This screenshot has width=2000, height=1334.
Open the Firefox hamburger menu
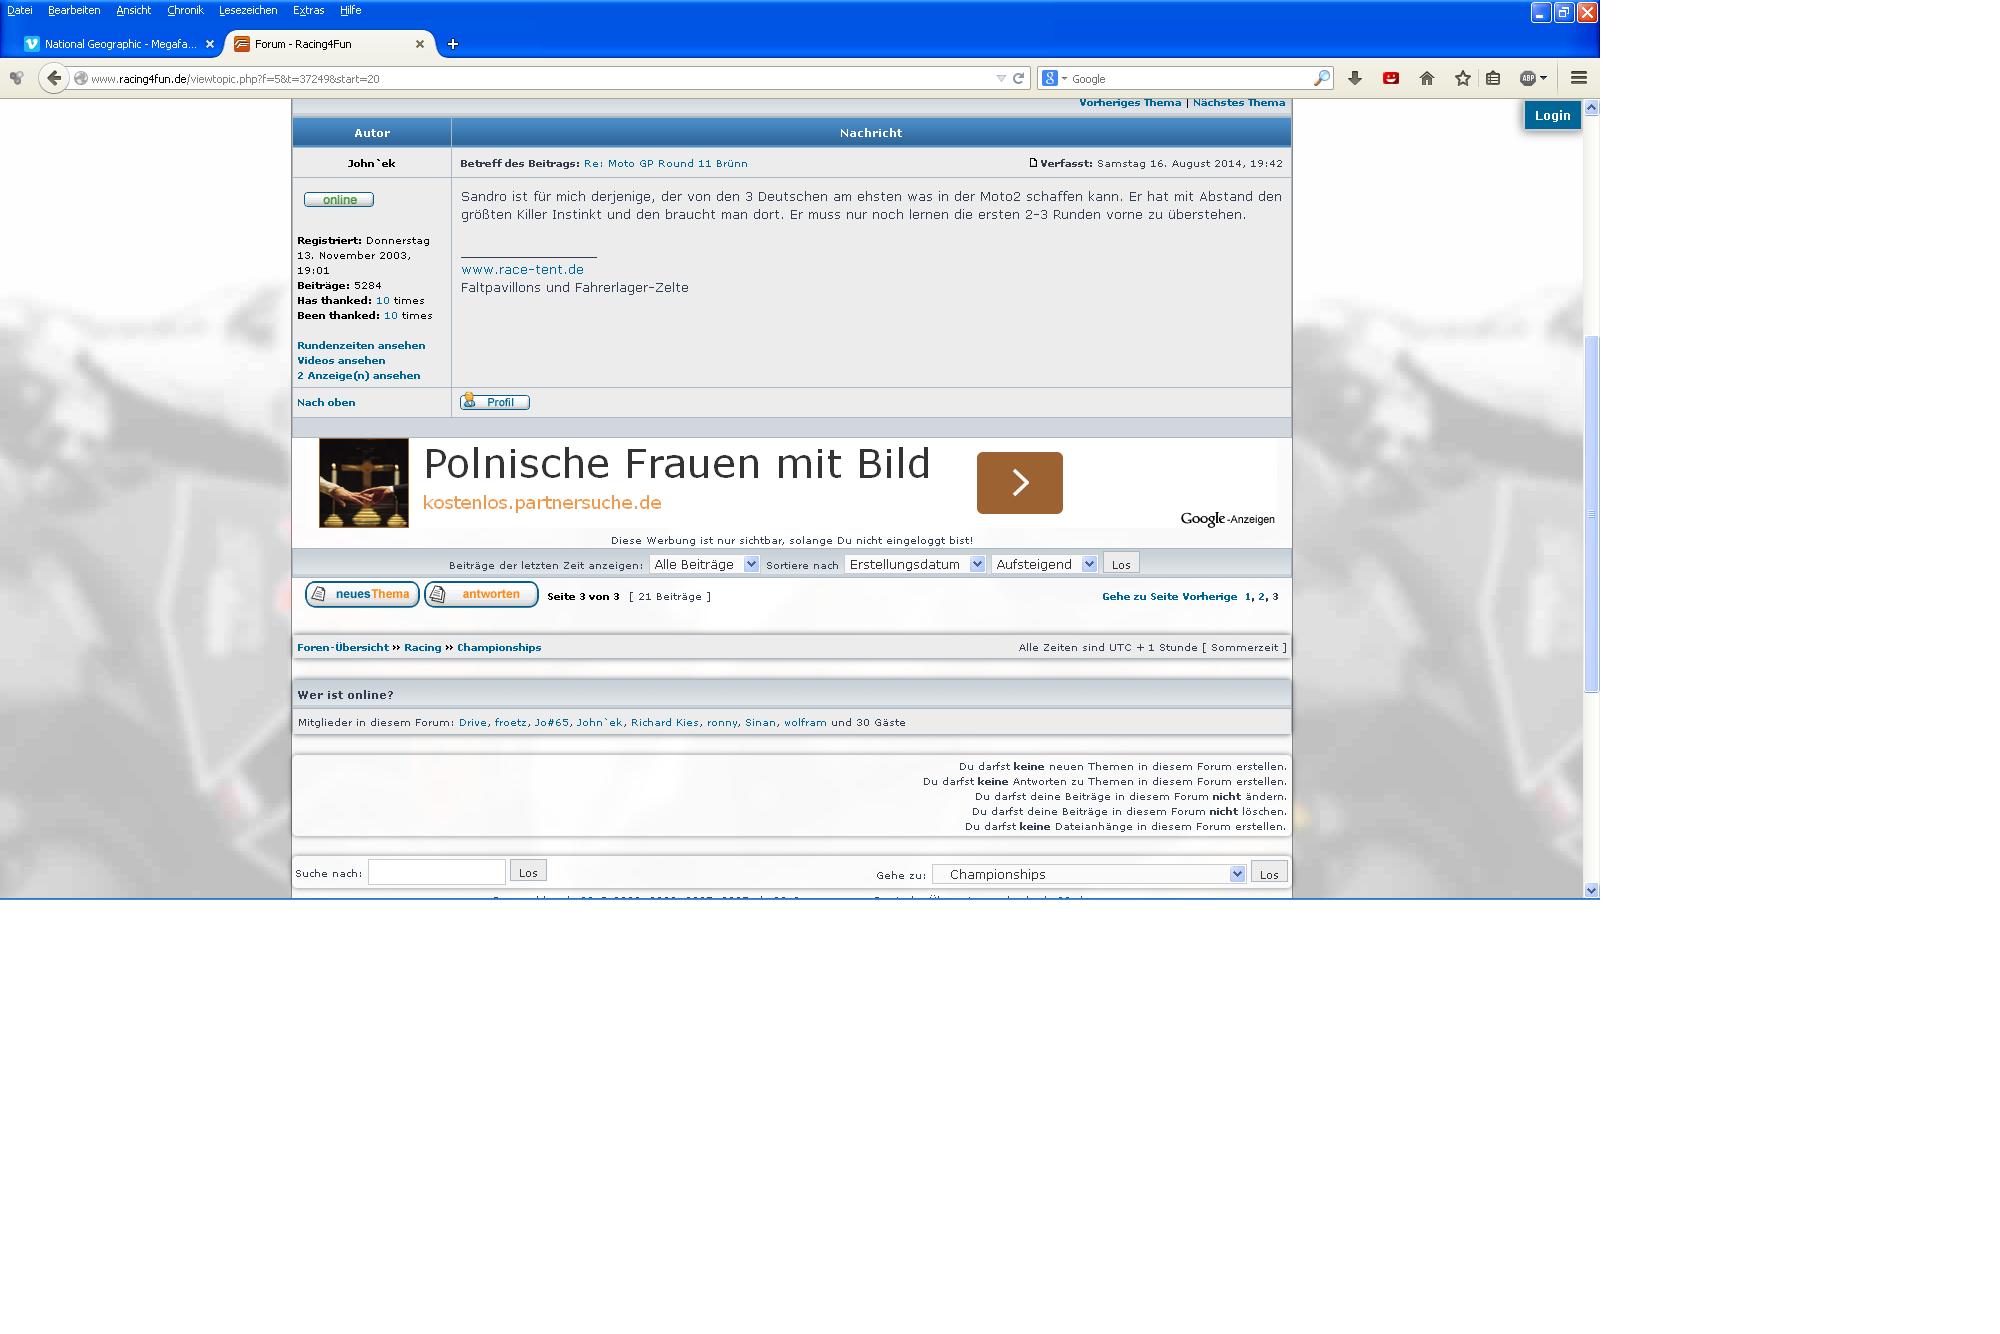click(x=1579, y=78)
